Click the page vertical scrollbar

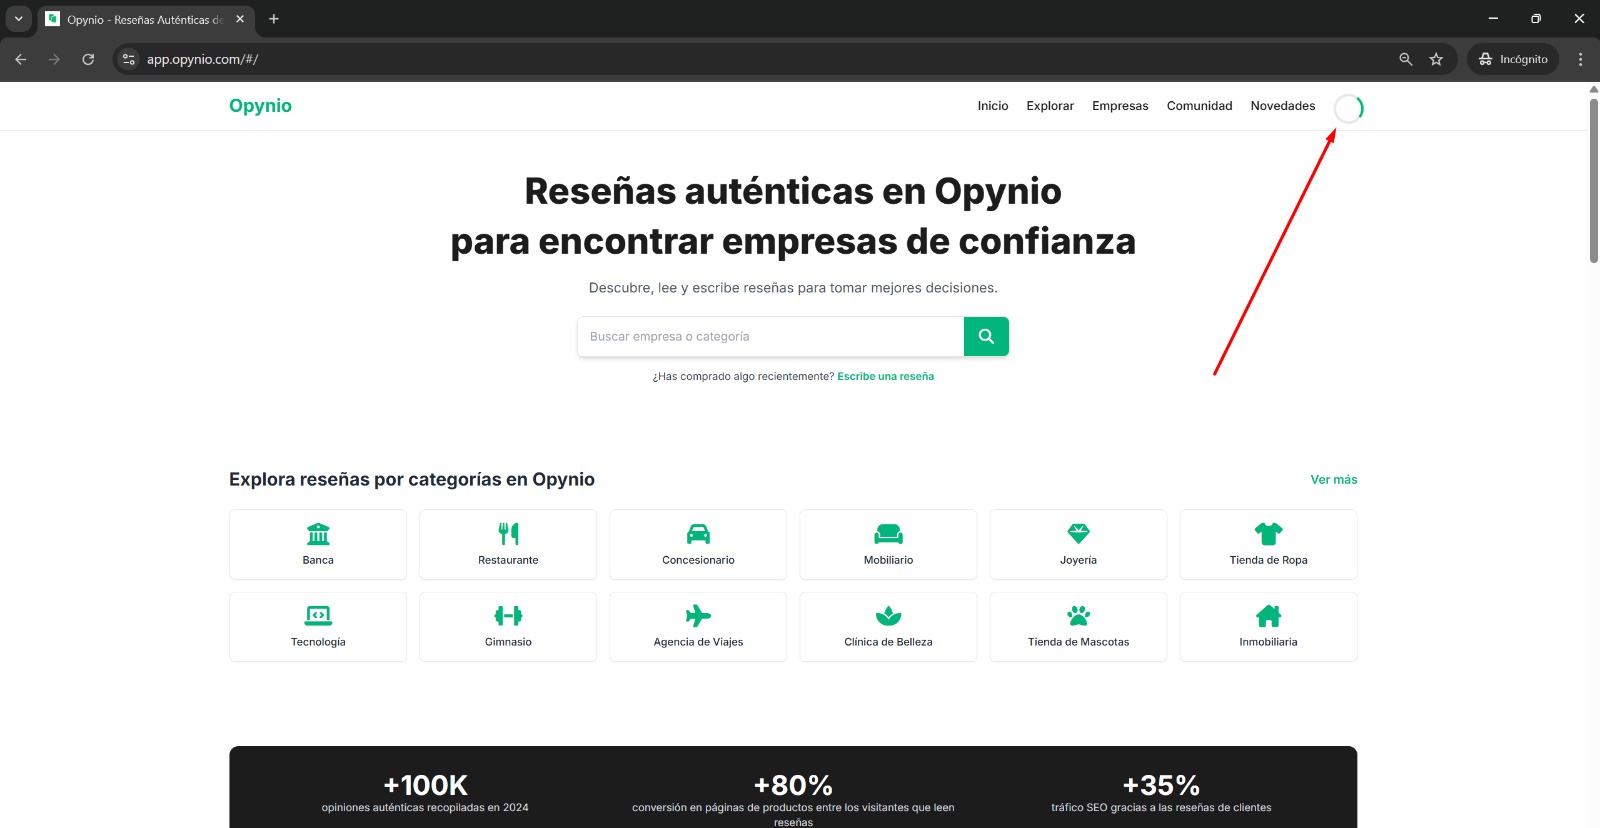1594,180
